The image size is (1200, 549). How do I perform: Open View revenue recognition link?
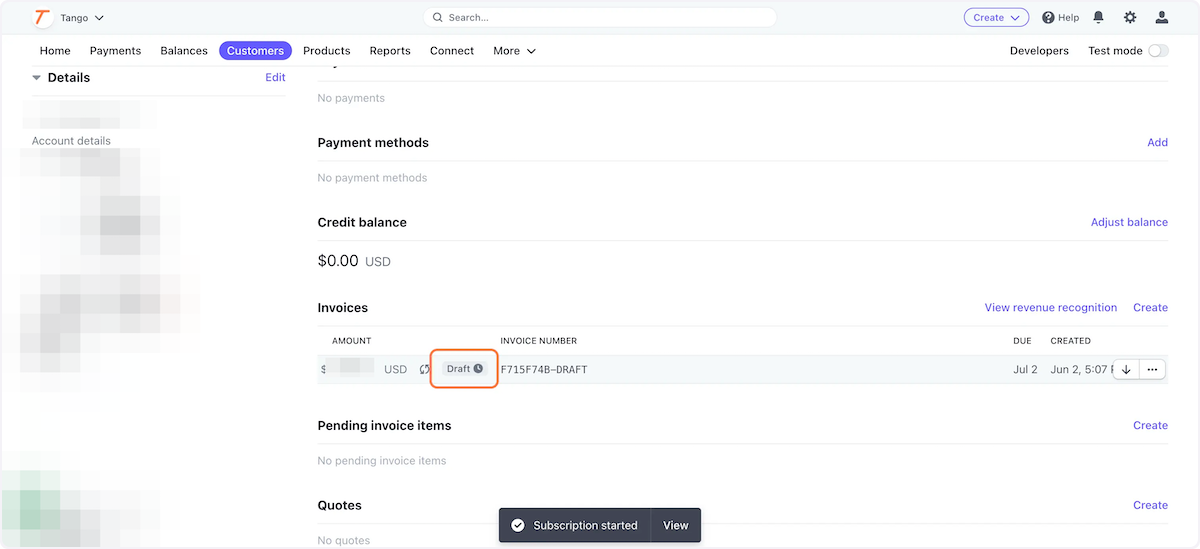pyautogui.click(x=1051, y=307)
